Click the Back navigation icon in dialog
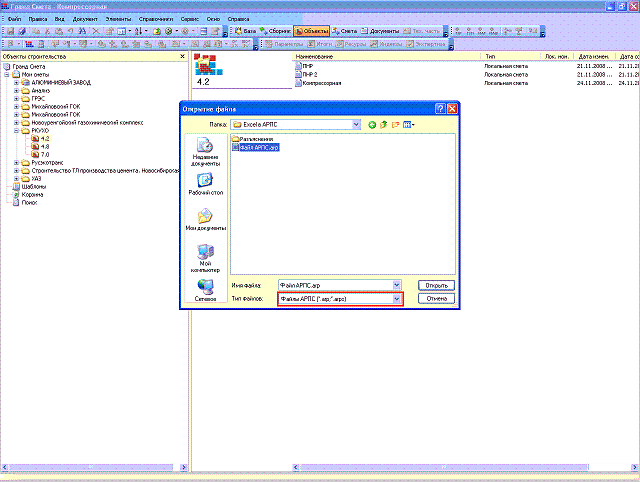 click(x=372, y=124)
